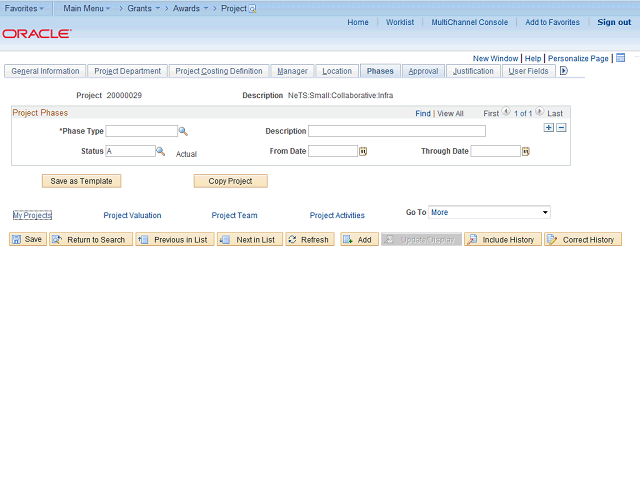Delete the phase row with minus icon
Screen dimensions: 640x480
tap(561, 128)
